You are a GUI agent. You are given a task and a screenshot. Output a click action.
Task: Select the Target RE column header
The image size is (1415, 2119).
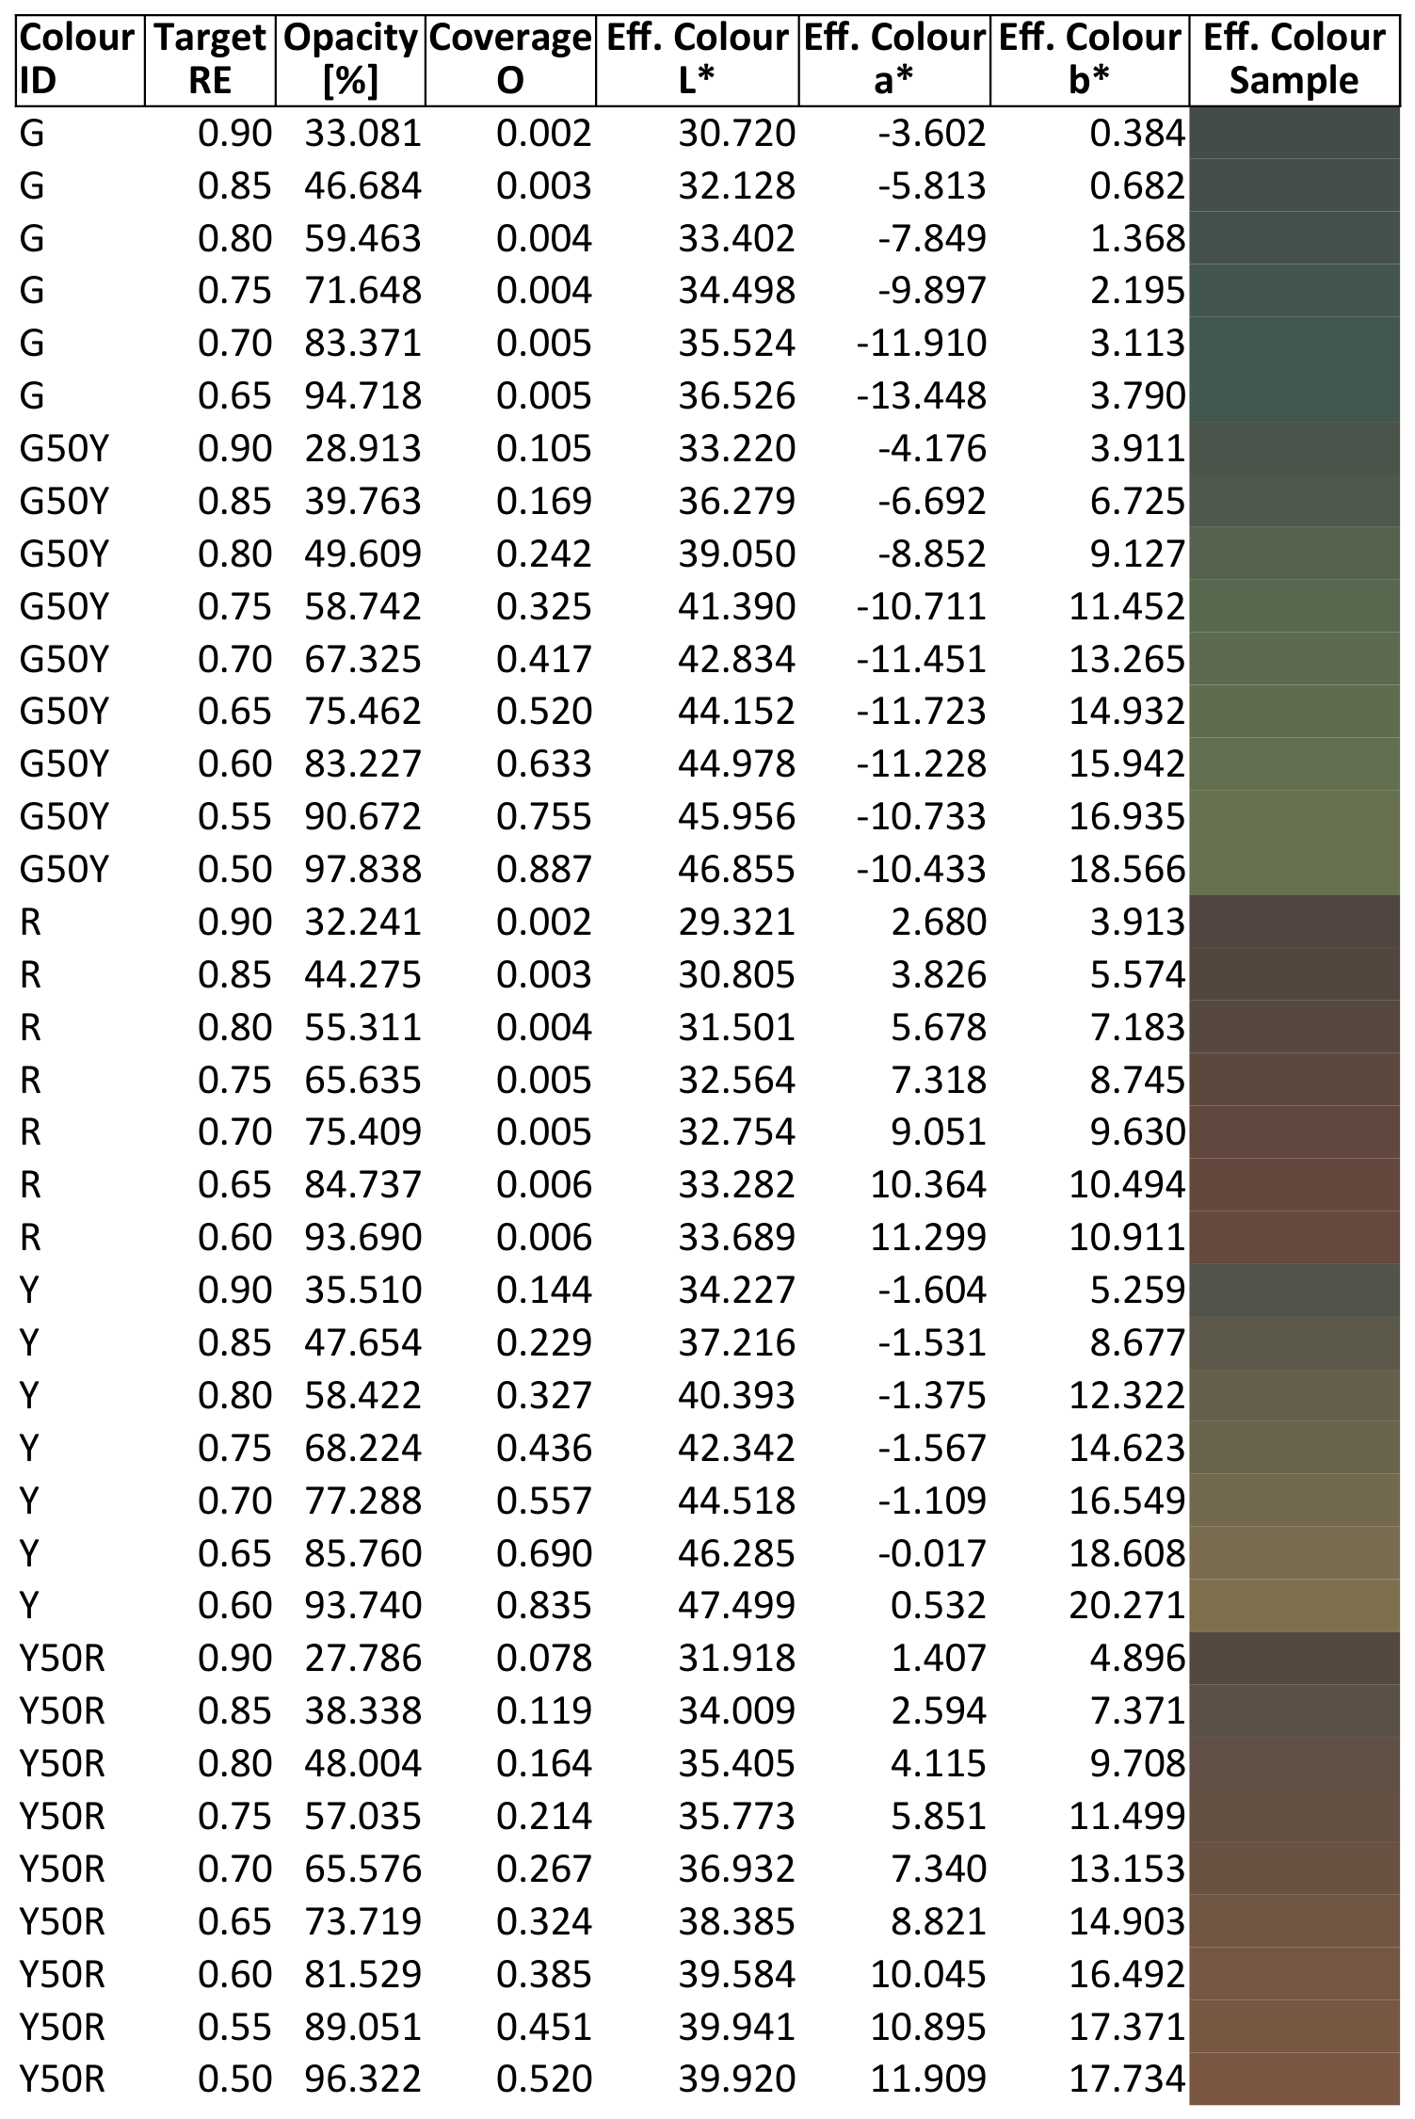(x=211, y=60)
